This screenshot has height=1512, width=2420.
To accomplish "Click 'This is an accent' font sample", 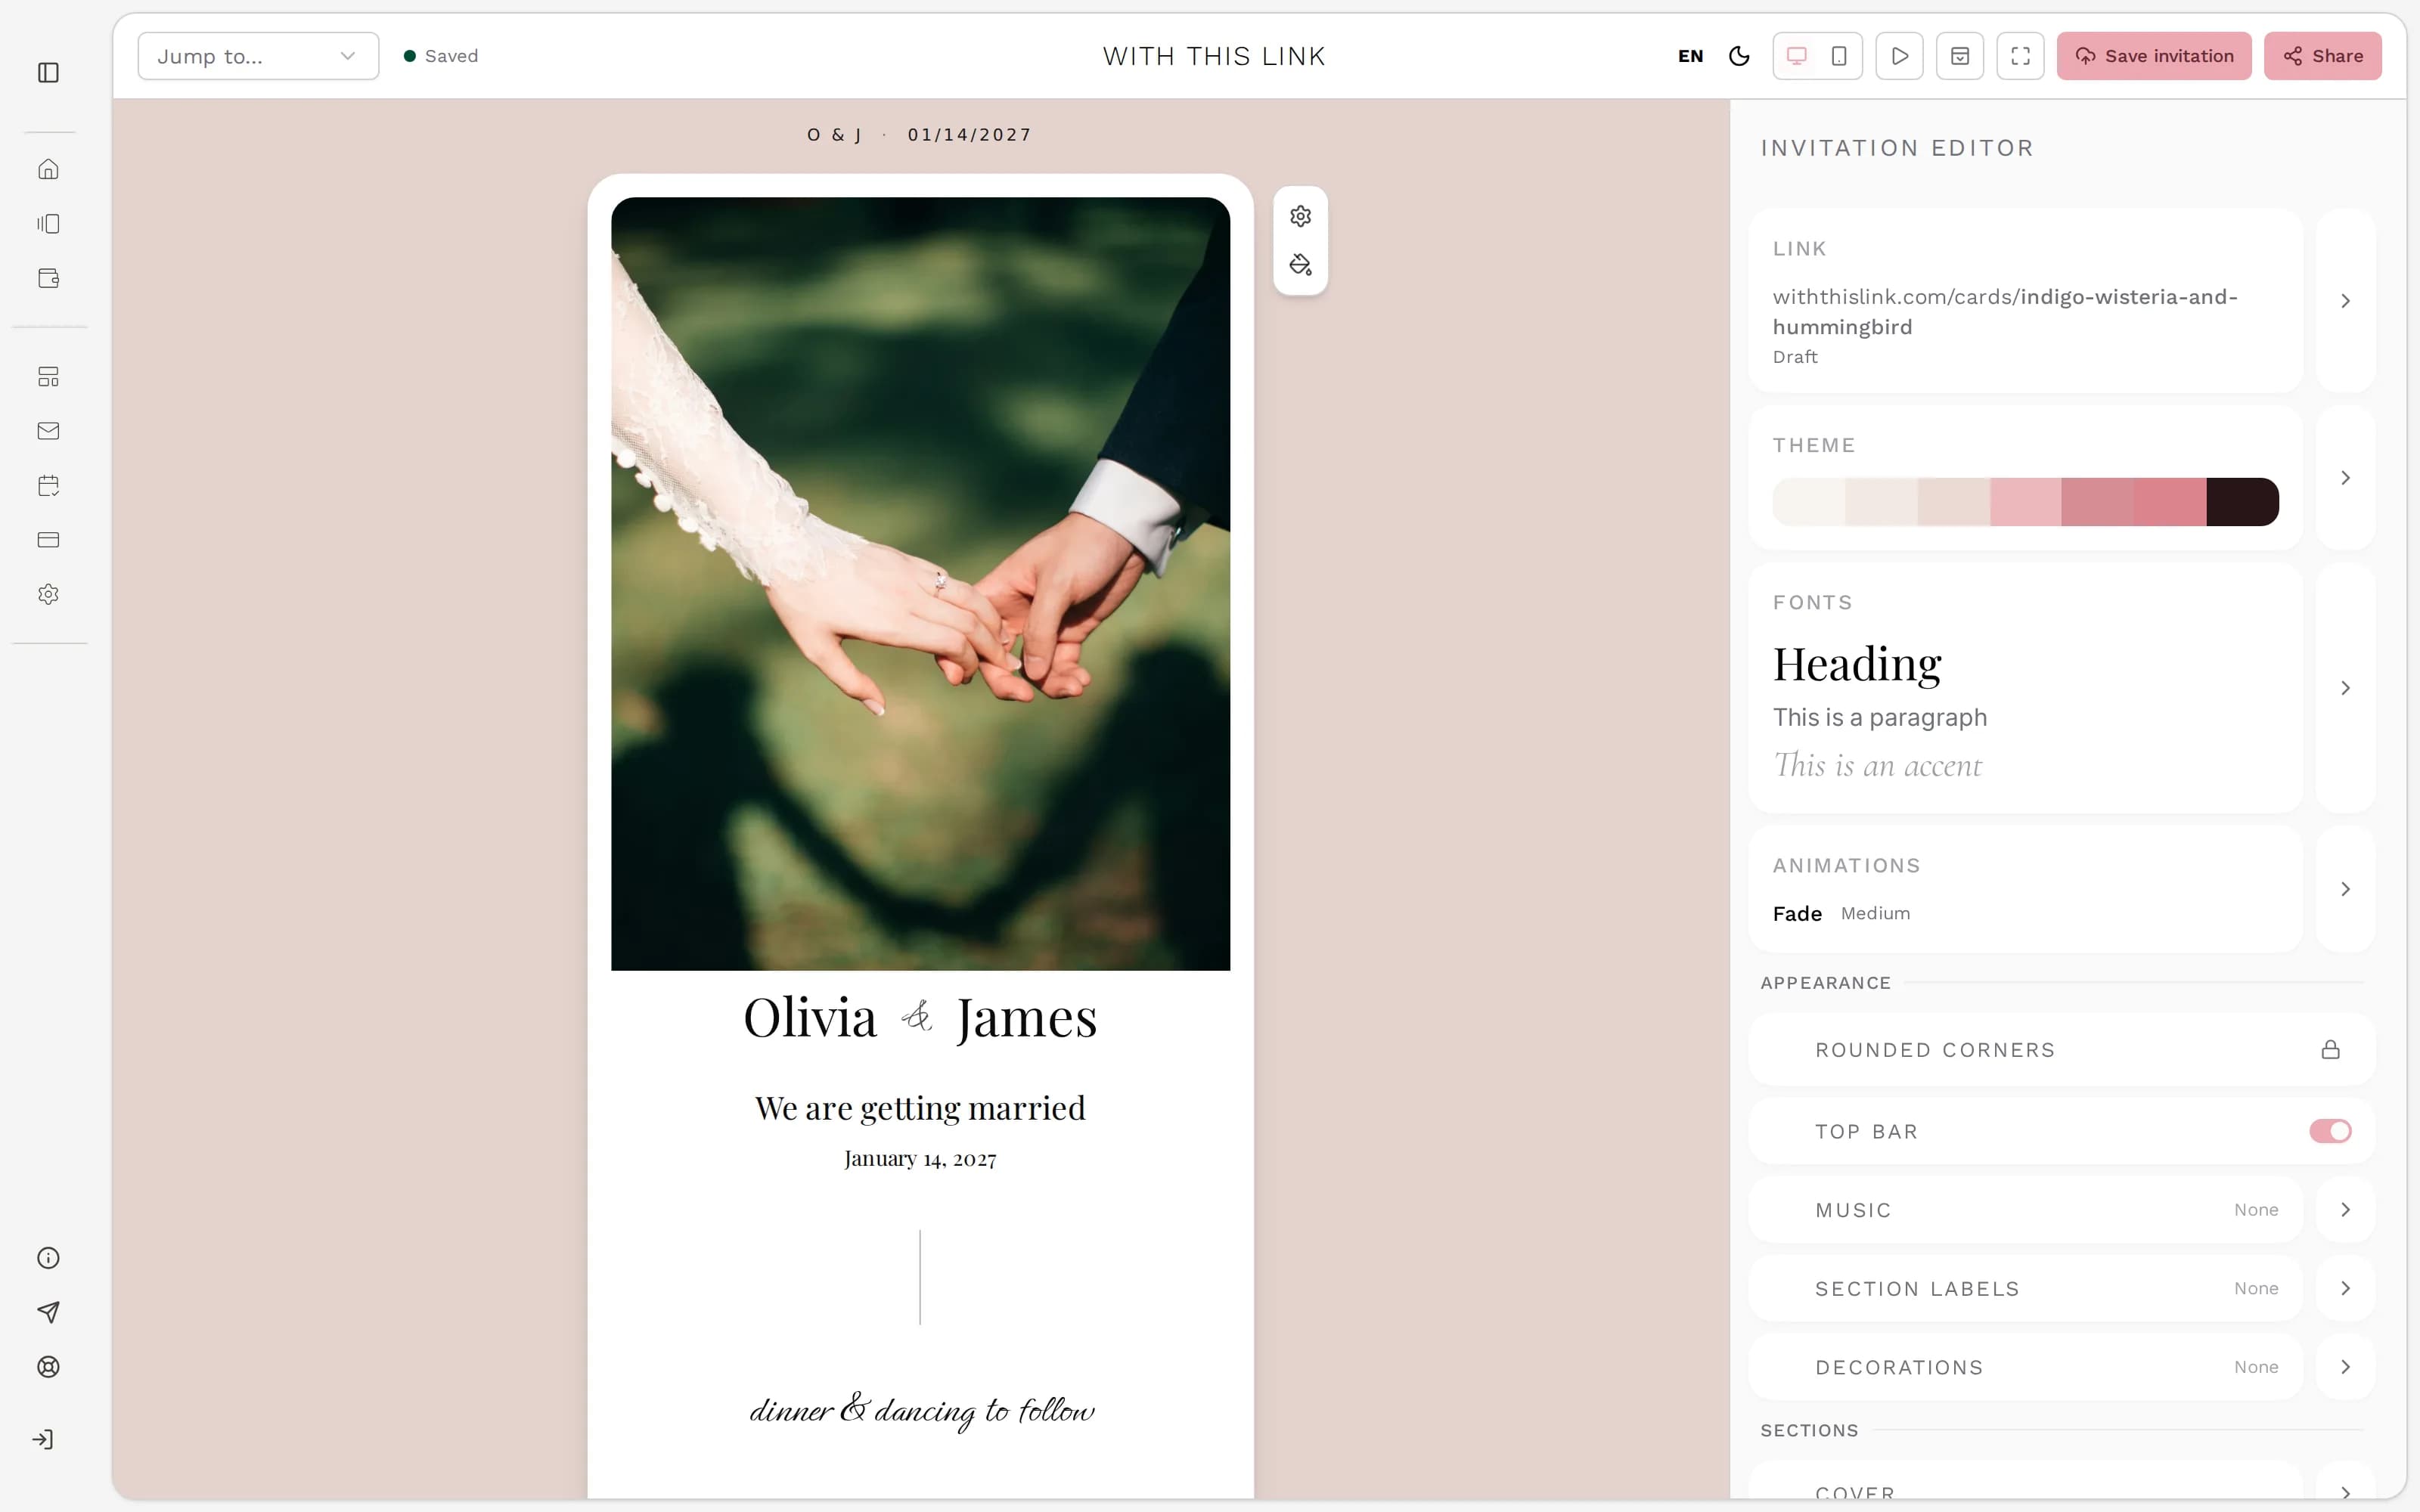I will pyautogui.click(x=1877, y=766).
